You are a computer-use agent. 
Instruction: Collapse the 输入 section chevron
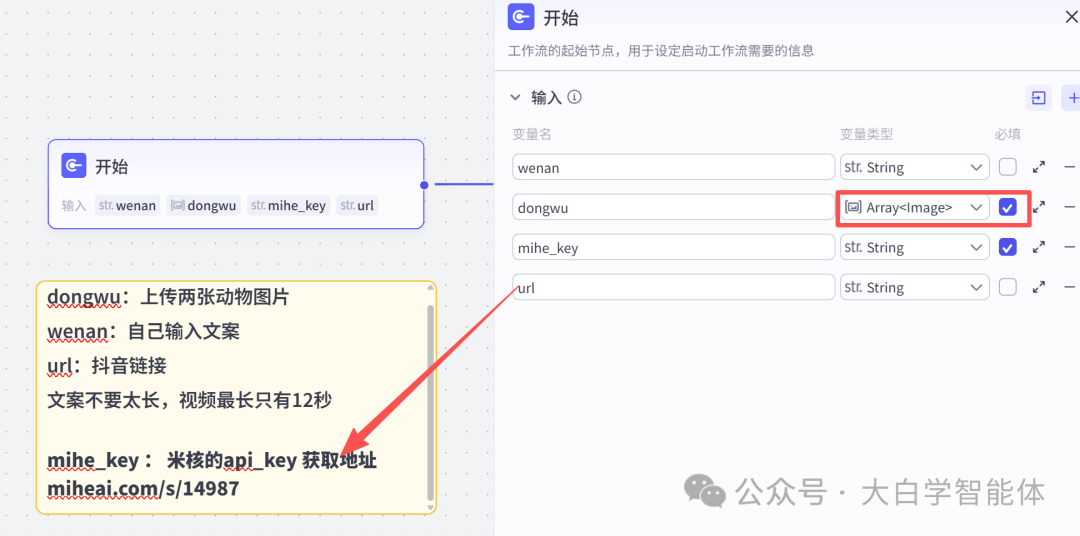point(515,98)
